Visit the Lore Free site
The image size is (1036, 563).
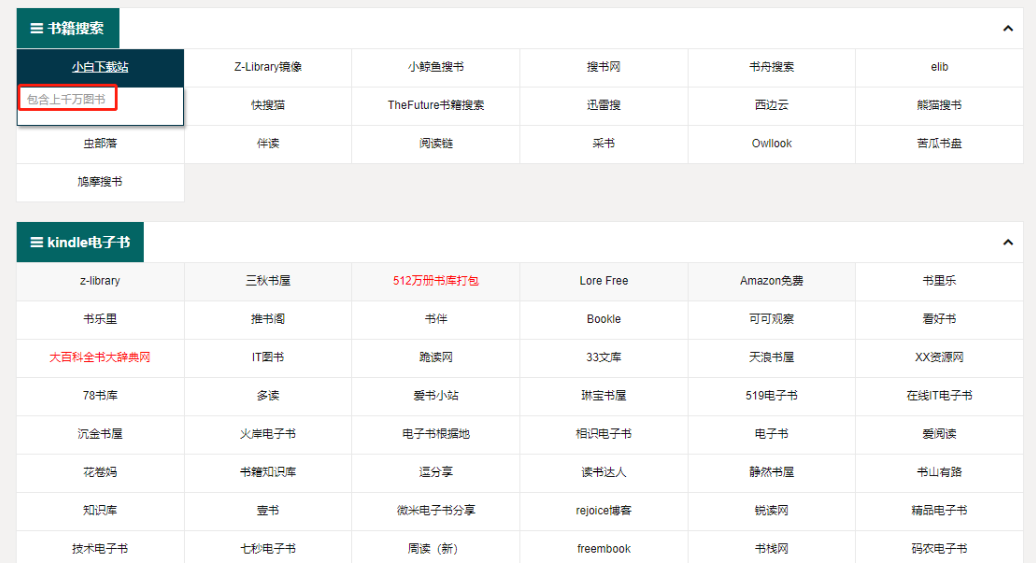[x=604, y=281]
